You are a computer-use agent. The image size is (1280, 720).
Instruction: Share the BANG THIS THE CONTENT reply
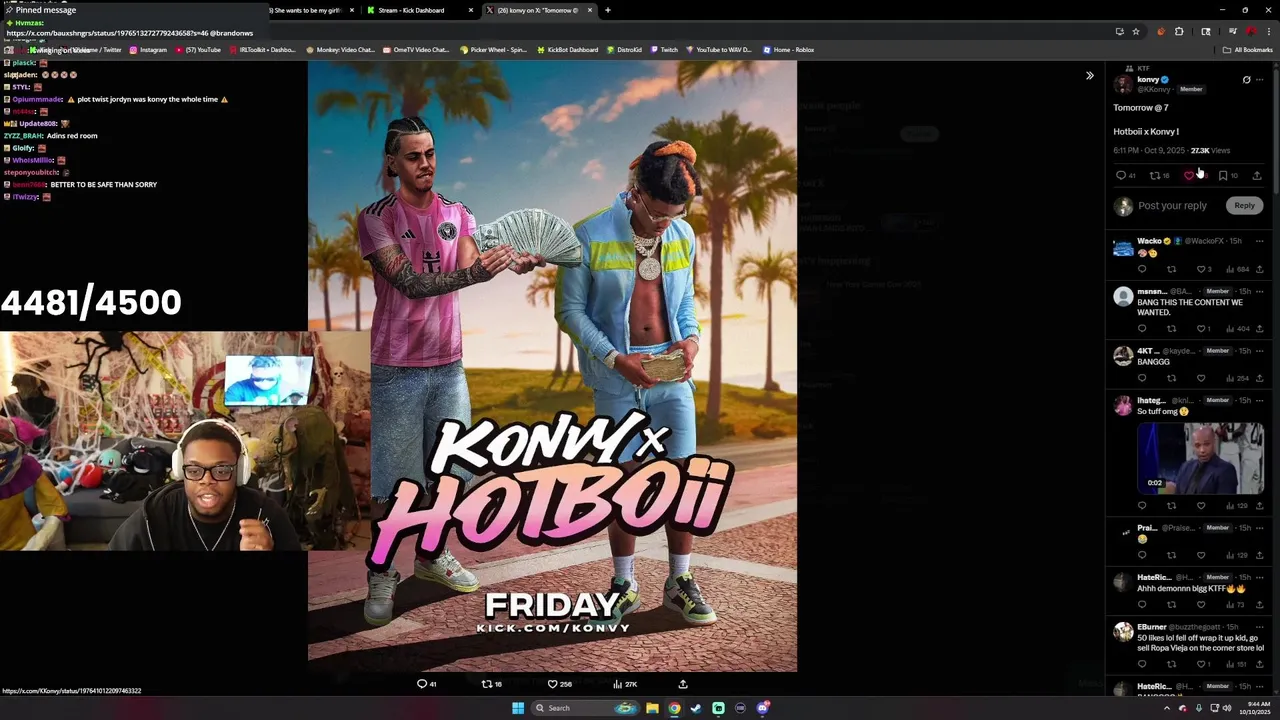click(1259, 328)
